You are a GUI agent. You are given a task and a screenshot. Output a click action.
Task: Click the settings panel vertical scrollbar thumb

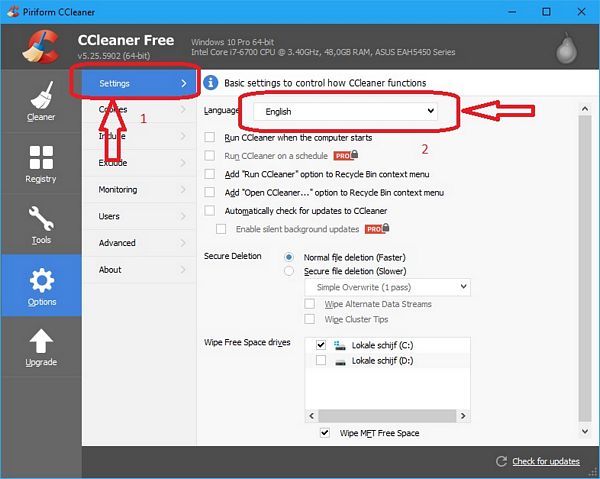(x=585, y=268)
